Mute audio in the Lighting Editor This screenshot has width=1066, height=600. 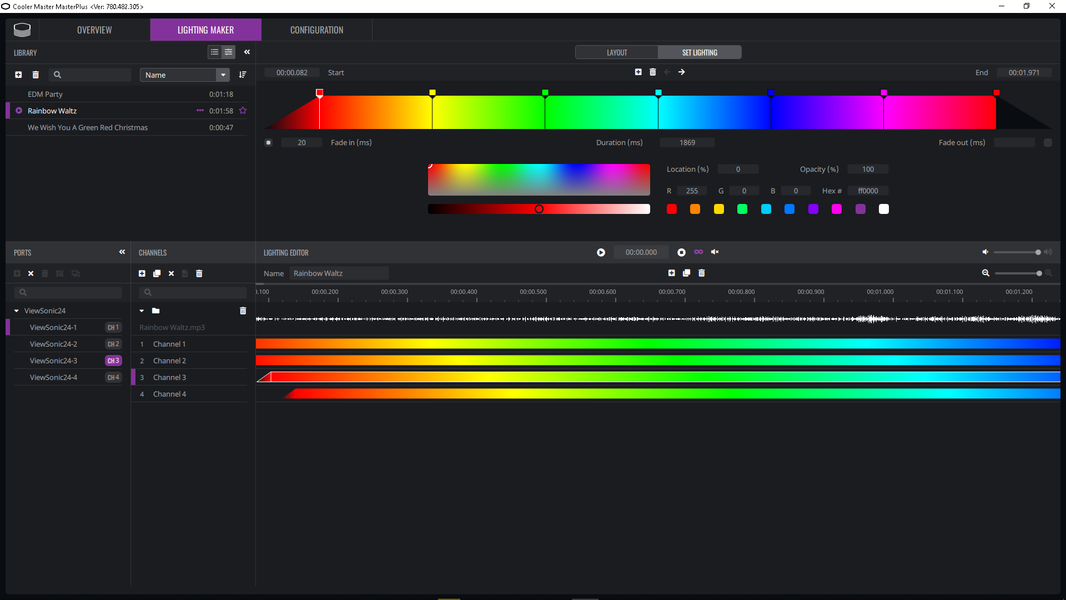715,252
